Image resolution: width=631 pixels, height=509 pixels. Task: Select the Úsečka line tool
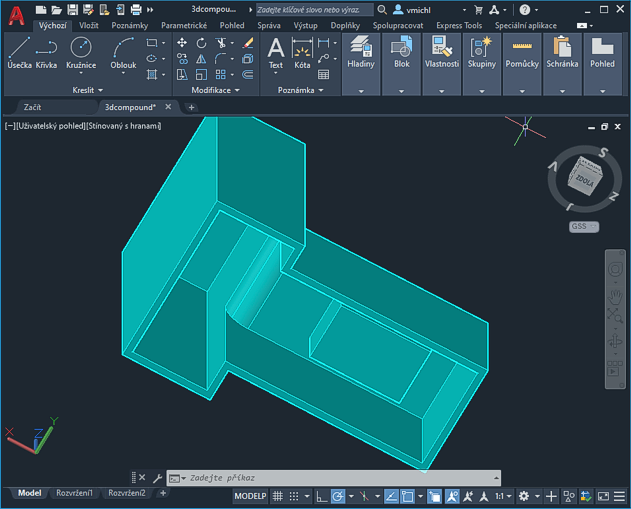19,52
